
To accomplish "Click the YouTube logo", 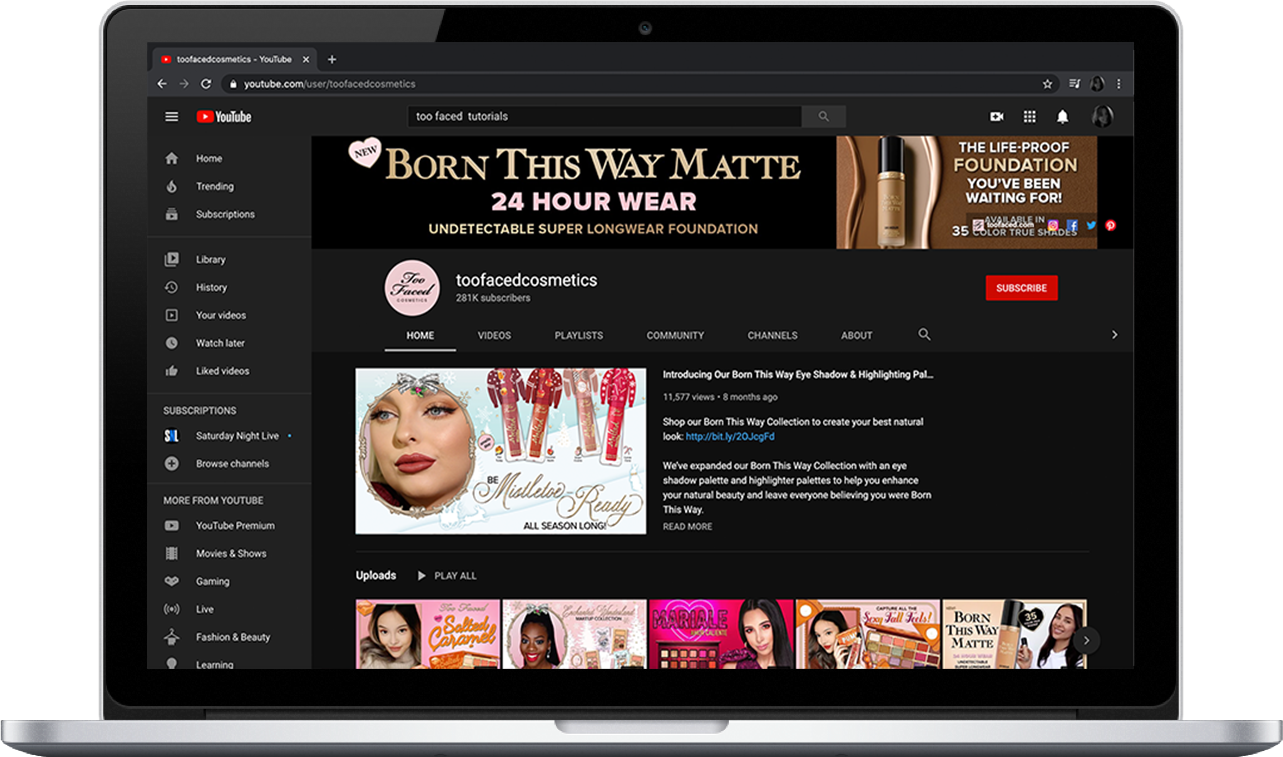I will (224, 117).
